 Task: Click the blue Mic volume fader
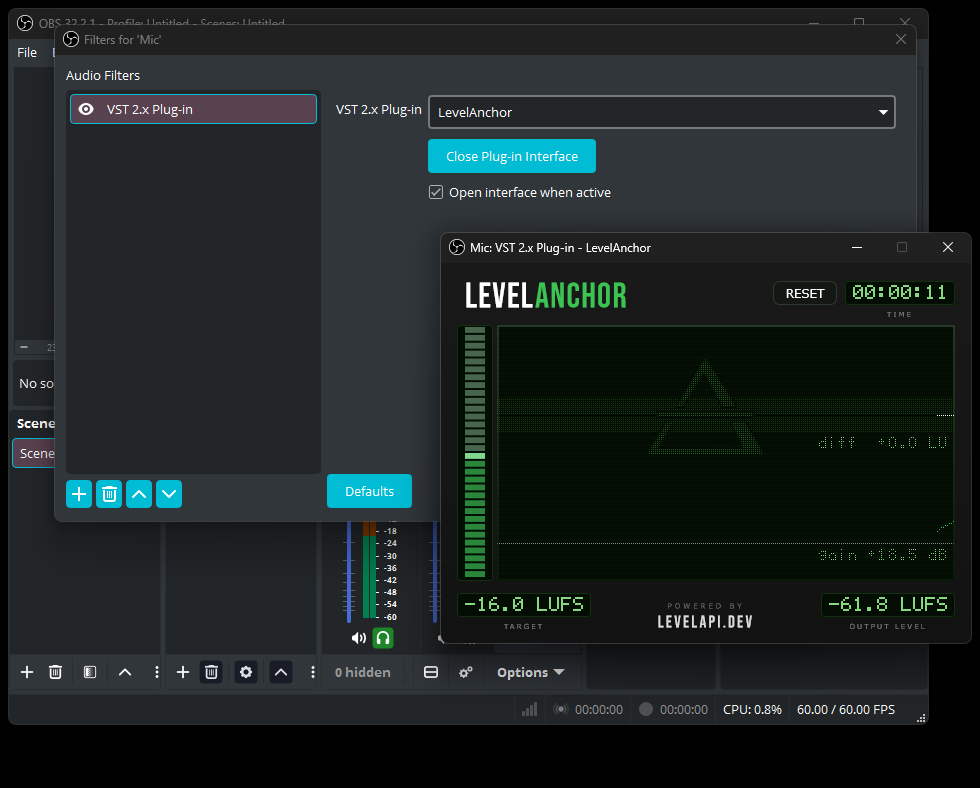pyautogui.click(x=349, y=572)
